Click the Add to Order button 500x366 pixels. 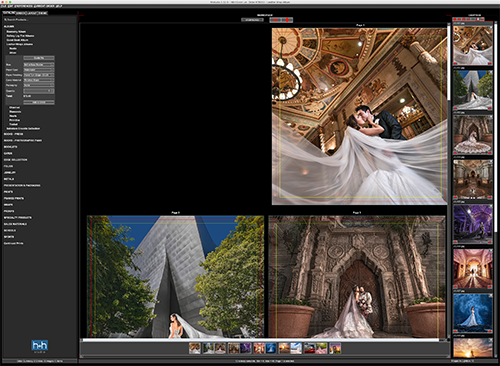39,102
